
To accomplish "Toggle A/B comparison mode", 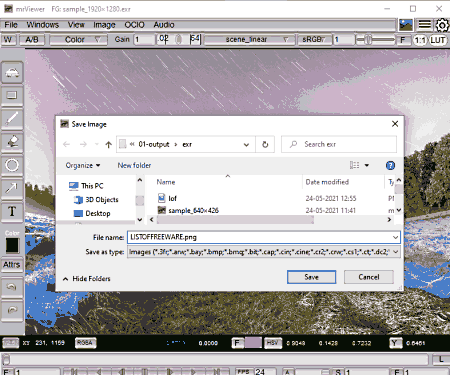I will coord(32,40).
